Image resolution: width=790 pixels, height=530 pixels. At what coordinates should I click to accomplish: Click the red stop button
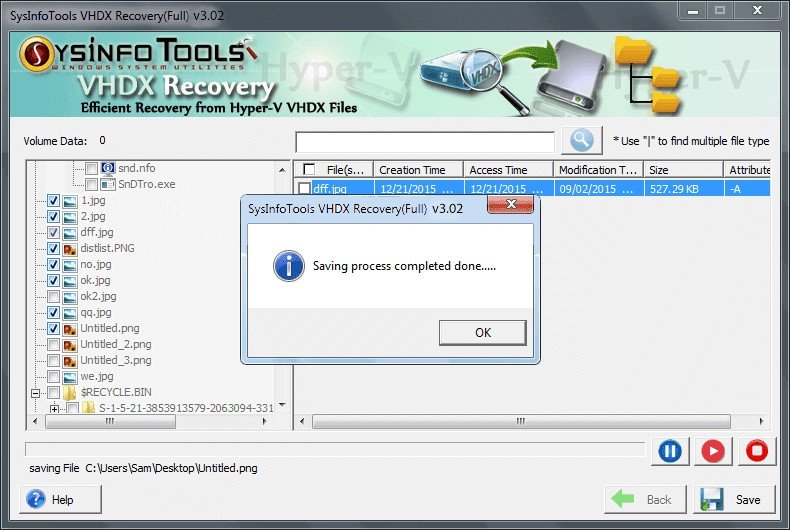click(757, 451)
